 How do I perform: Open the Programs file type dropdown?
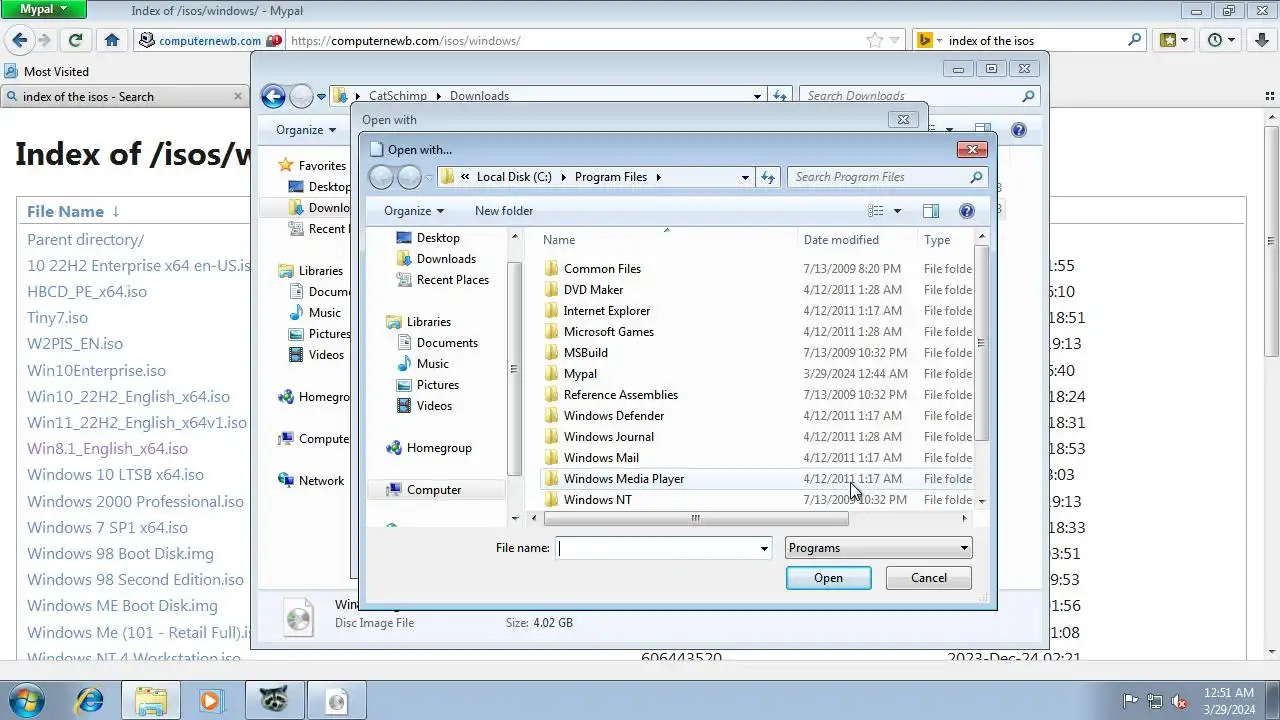pyautogui.click(x=878, y=548)
